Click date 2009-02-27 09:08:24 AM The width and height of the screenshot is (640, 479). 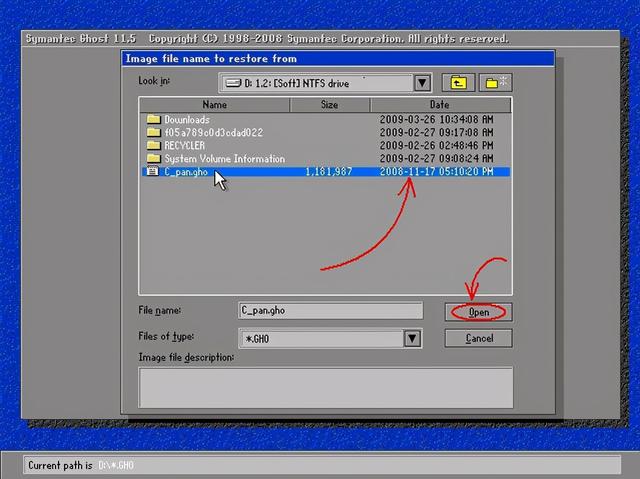coord(436,158)
